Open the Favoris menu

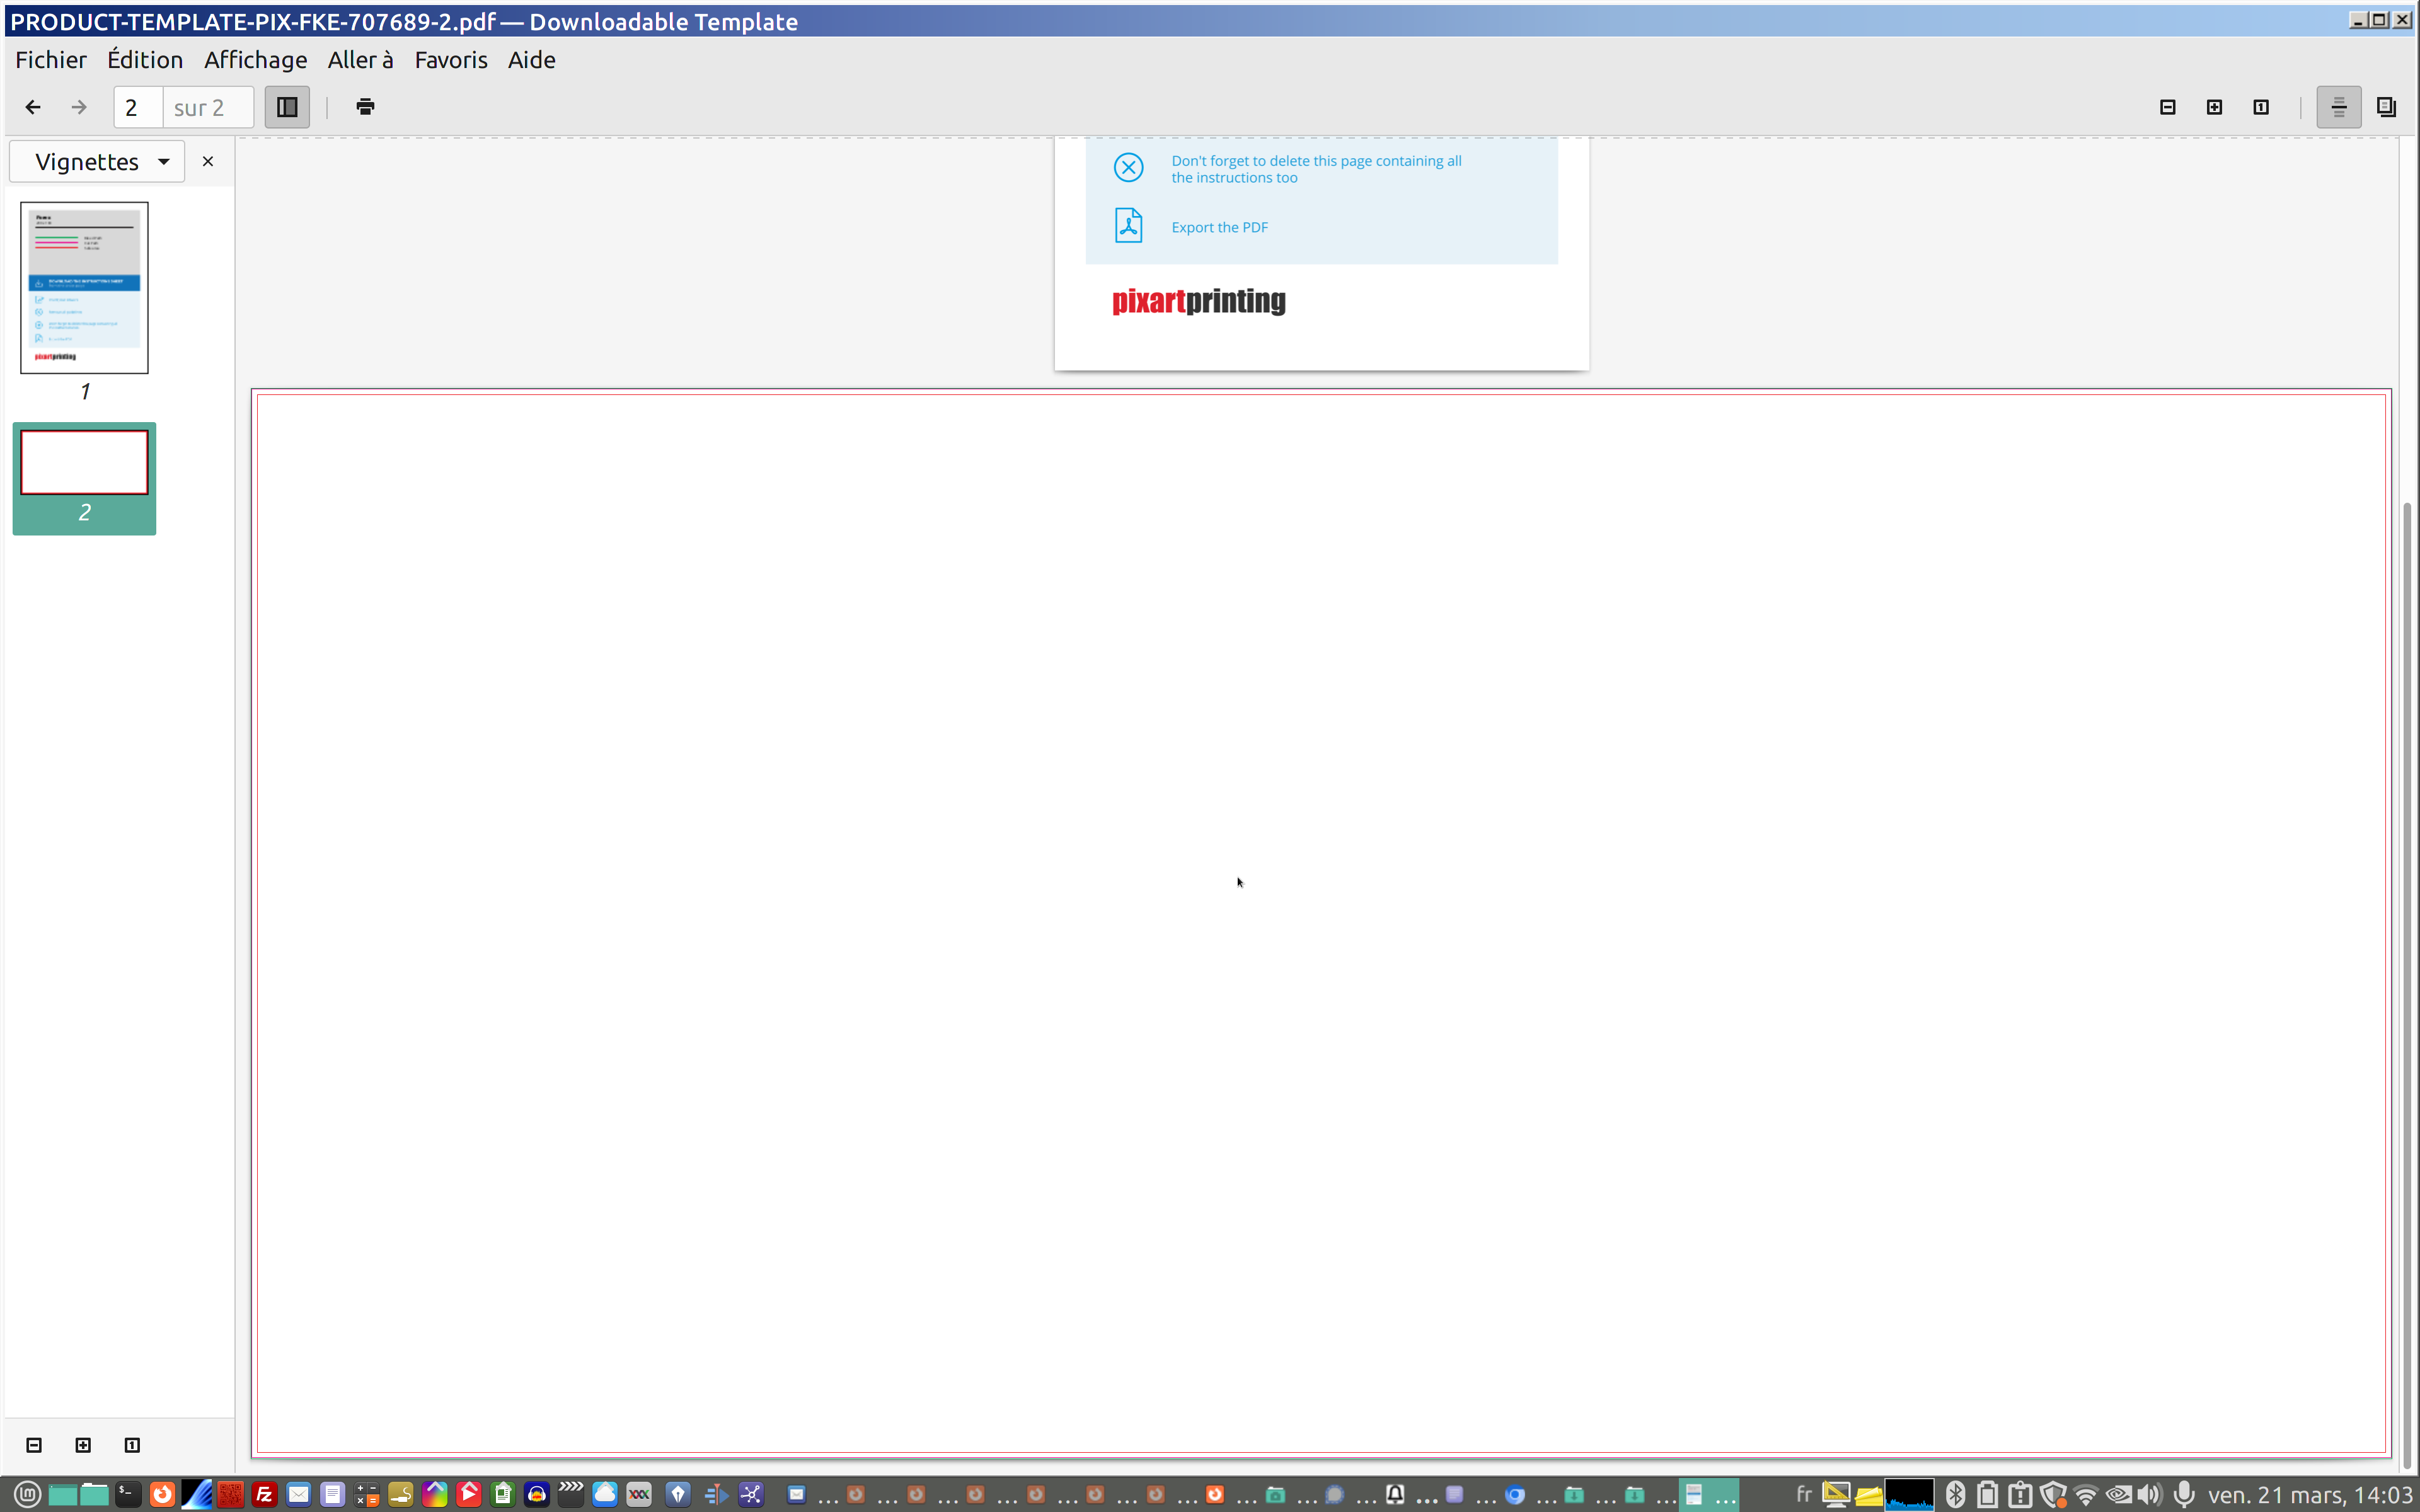tap(450, 60)
